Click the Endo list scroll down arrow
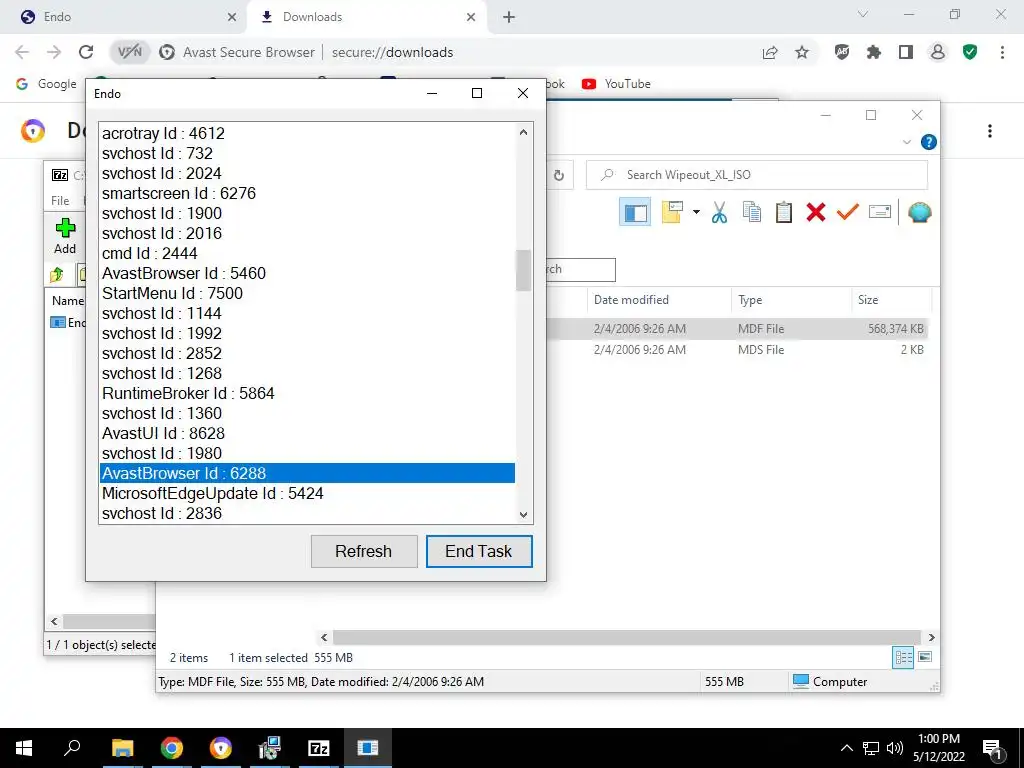Viewport: 1024px width, 768px height. click(x=523, y=515)
